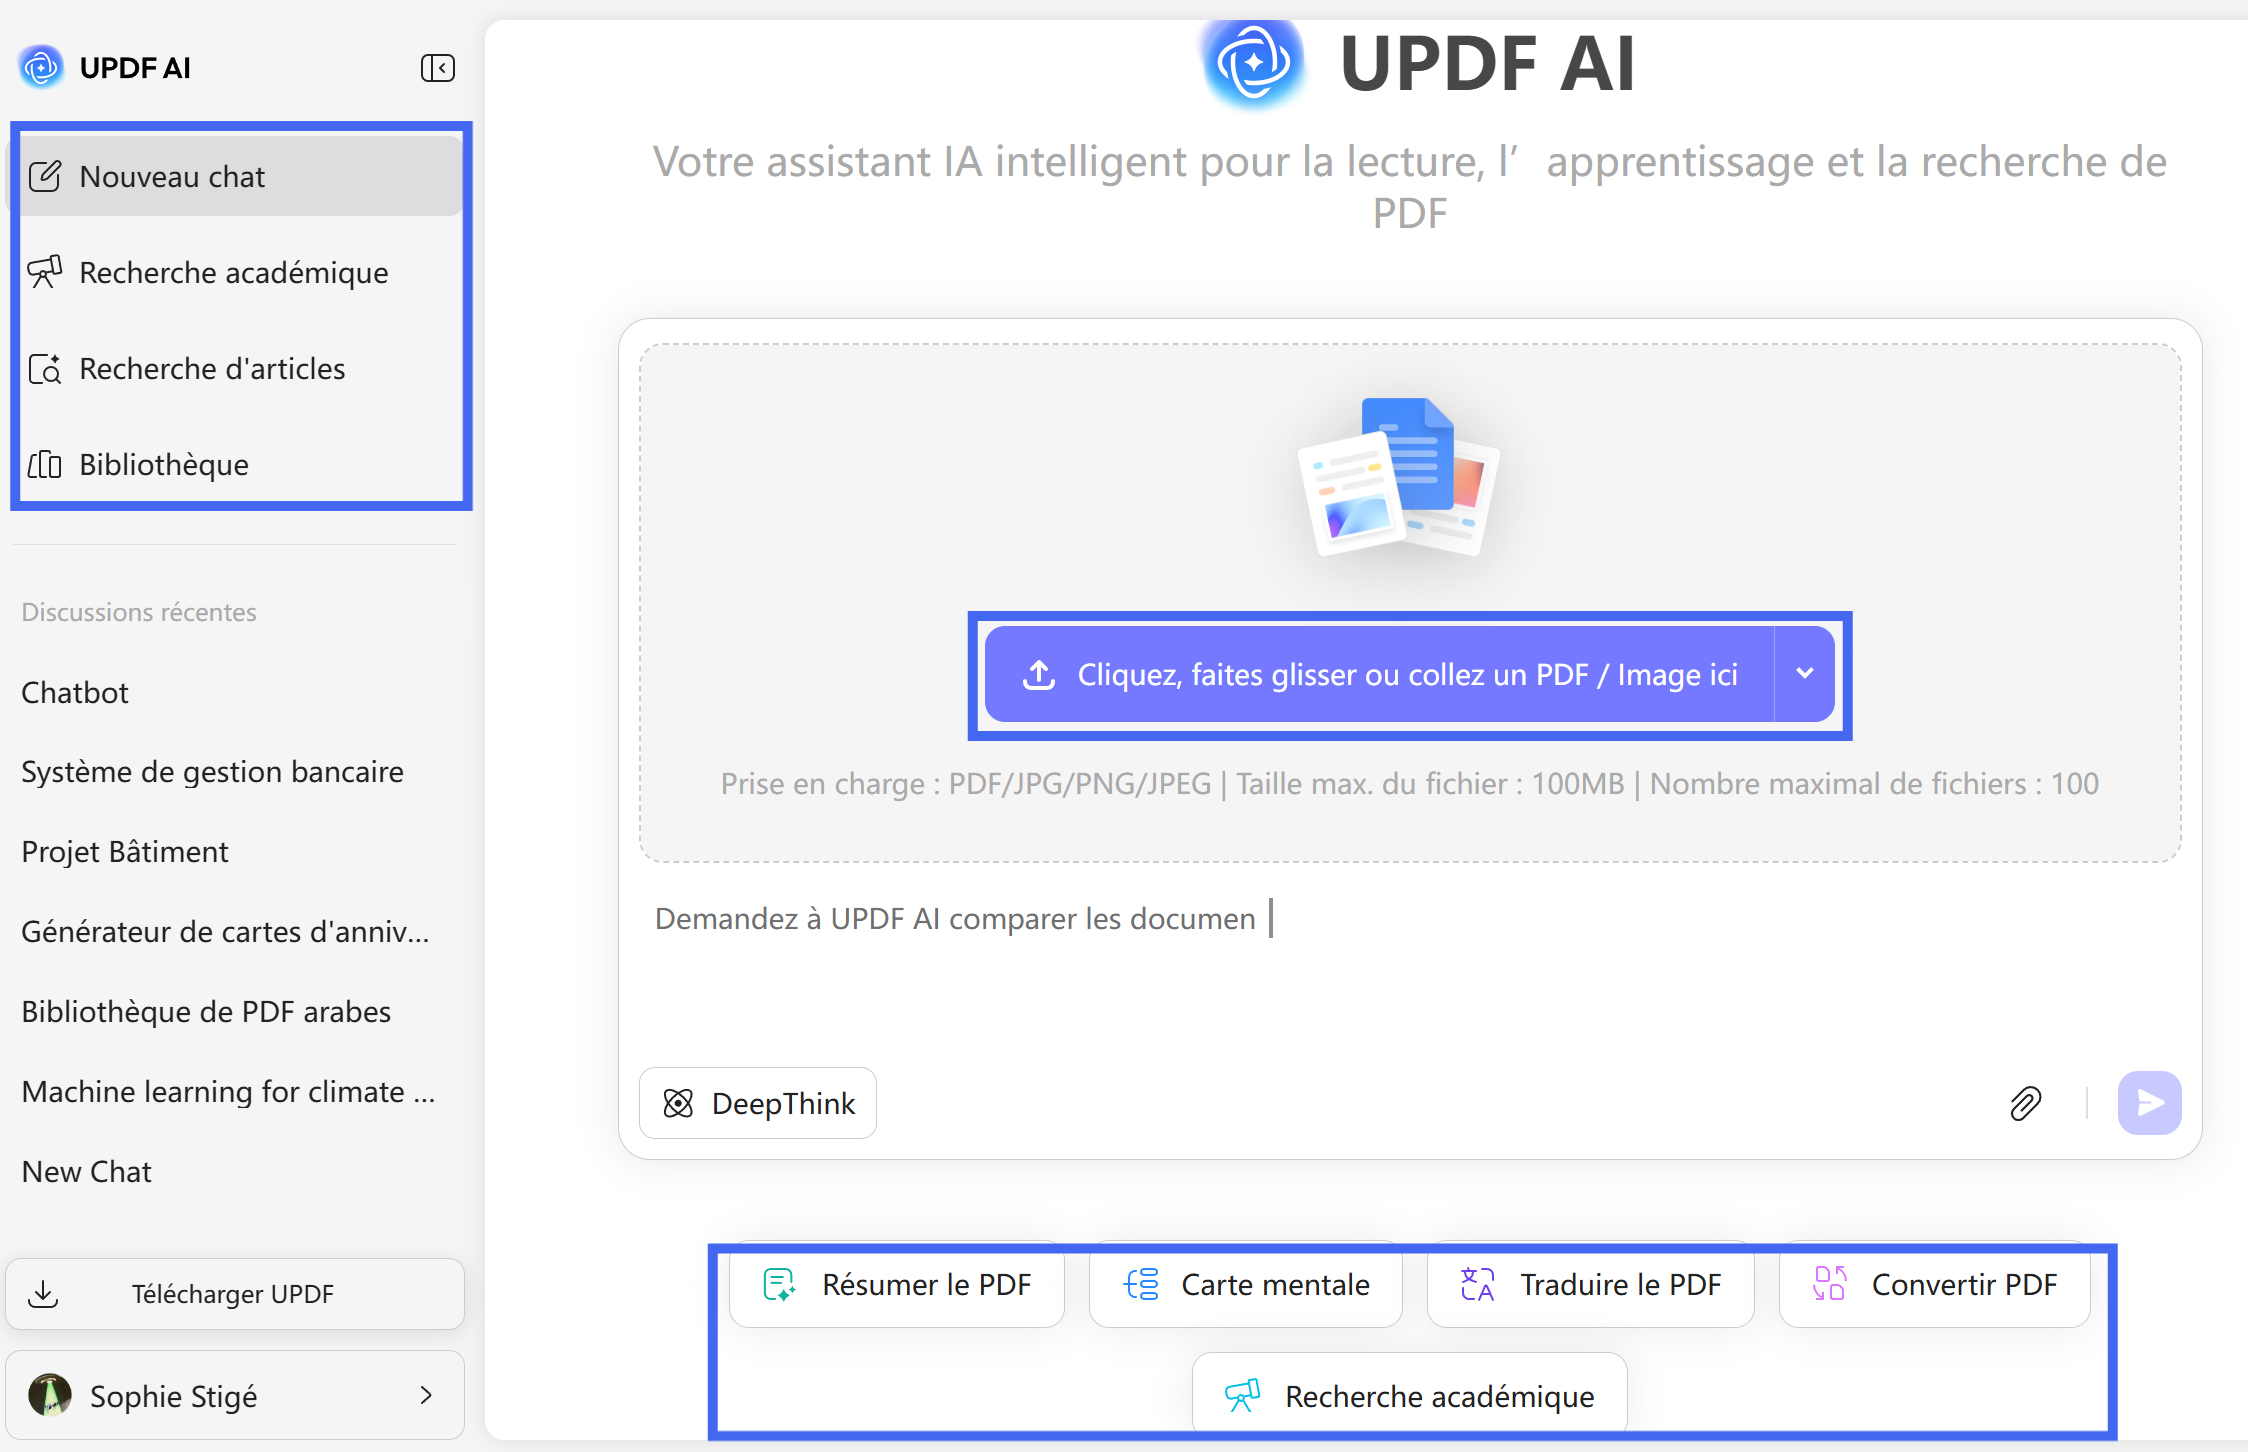The height and width of the screenshot is (1452, 2248).
Task: Select Recherche d'articles in sidebar
Action: click(212, 369)
